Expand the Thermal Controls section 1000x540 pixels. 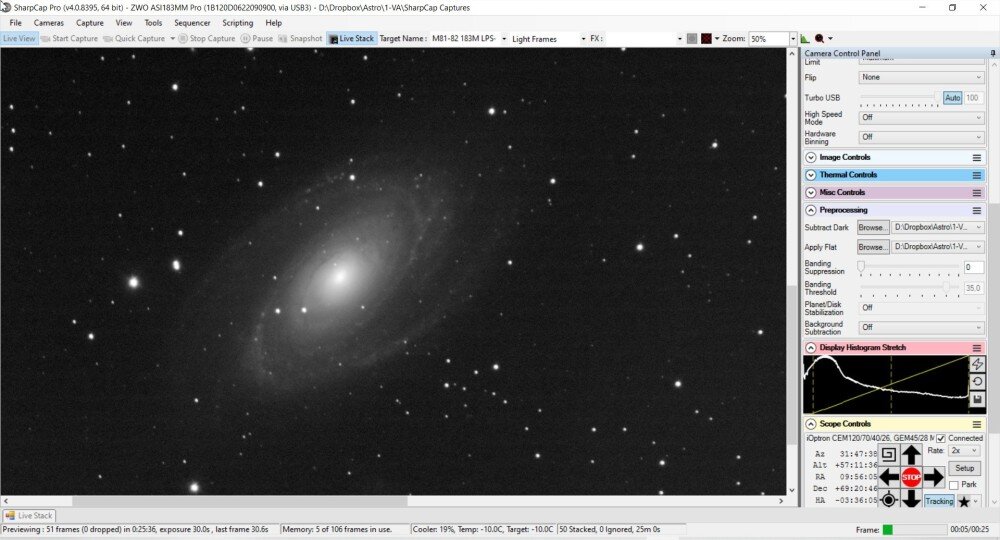(811, 175)
